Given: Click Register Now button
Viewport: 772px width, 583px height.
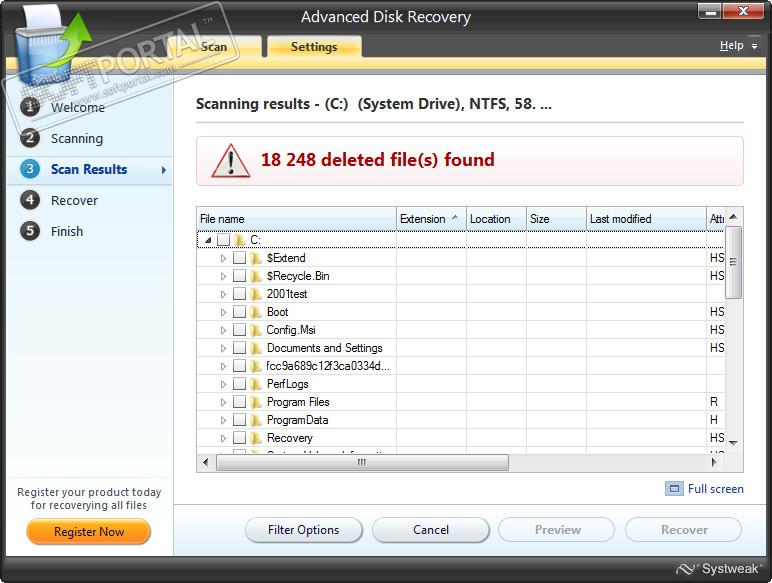Looking at the screenshot, I should click(89, 532).
